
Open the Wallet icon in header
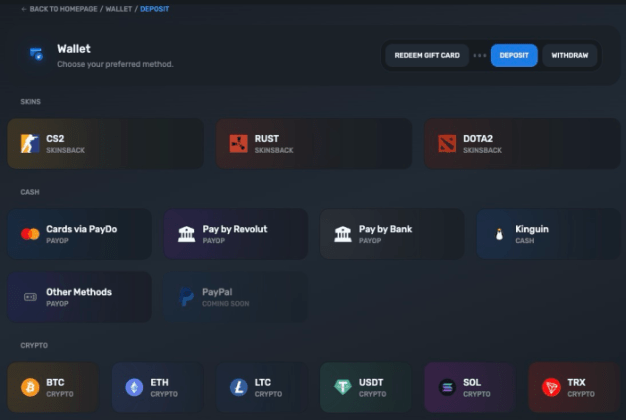click(36, 55)
